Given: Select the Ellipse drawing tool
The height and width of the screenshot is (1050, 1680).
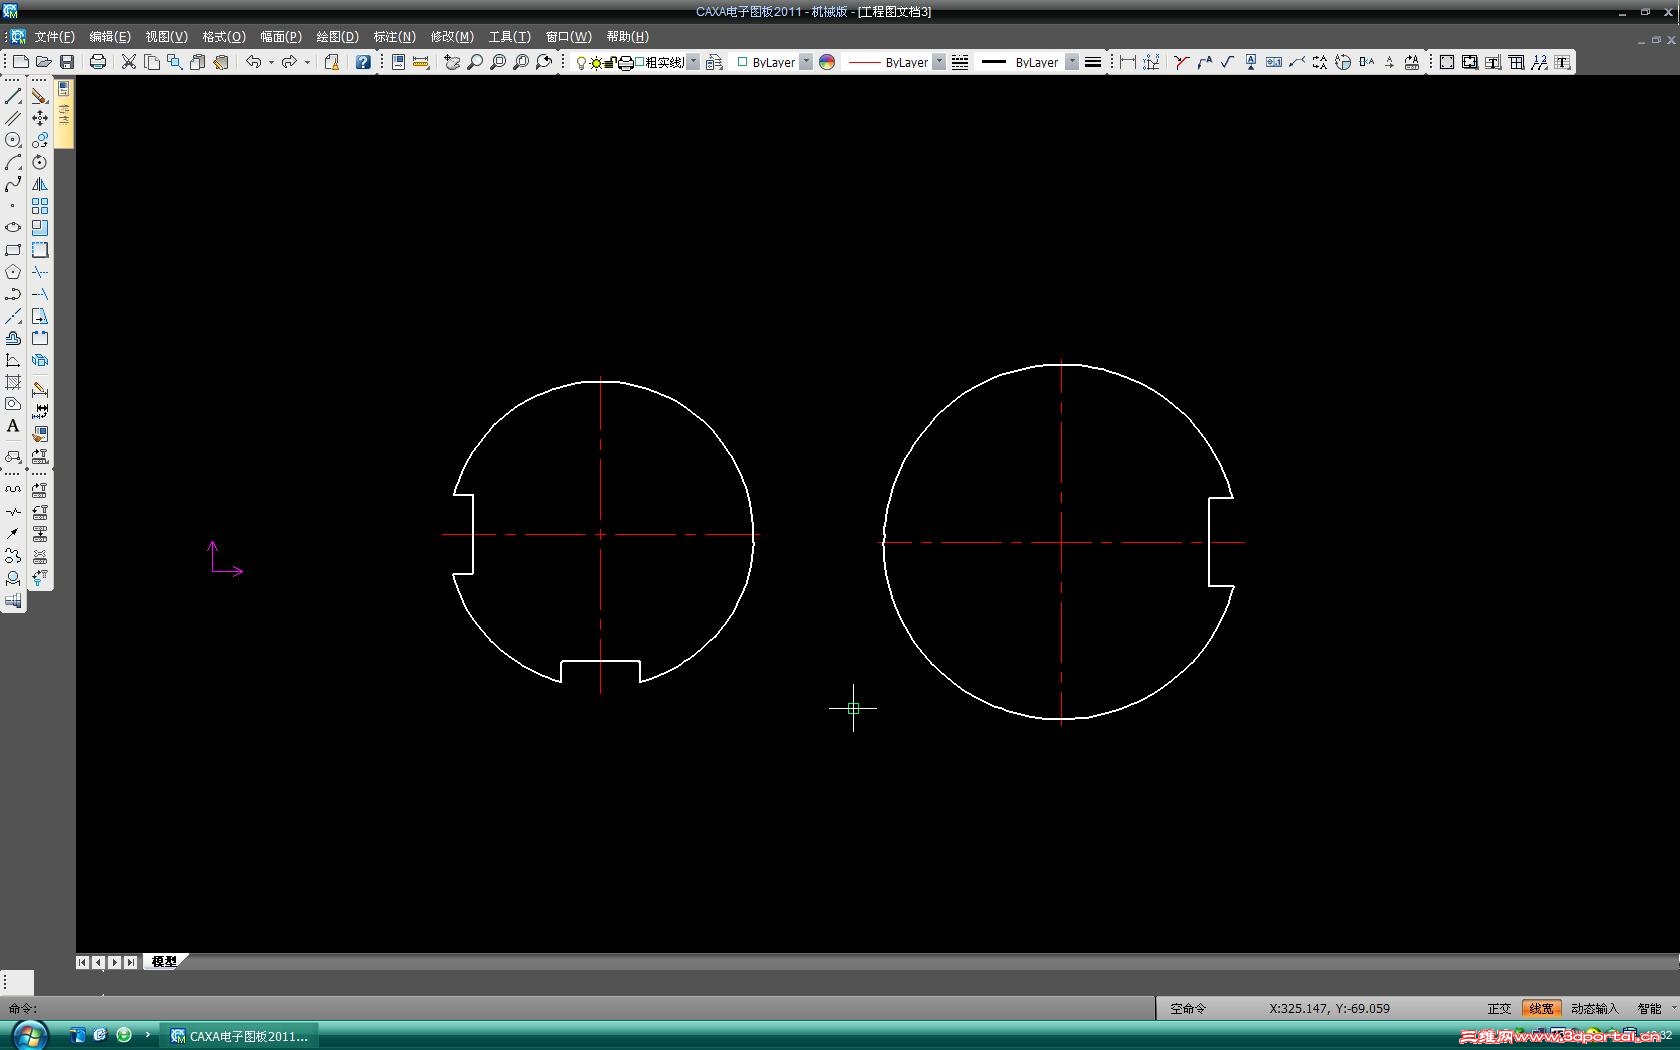Looking at the screenshot, I should (13, 228).
